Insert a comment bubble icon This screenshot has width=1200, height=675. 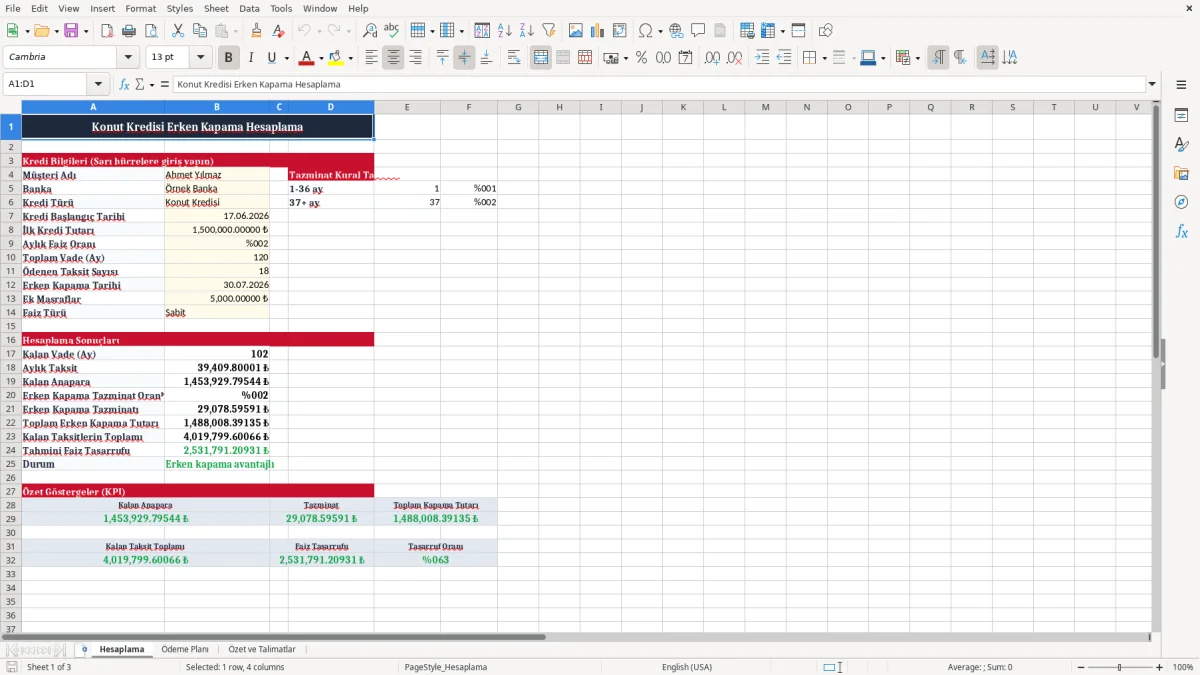coord(698,31)
